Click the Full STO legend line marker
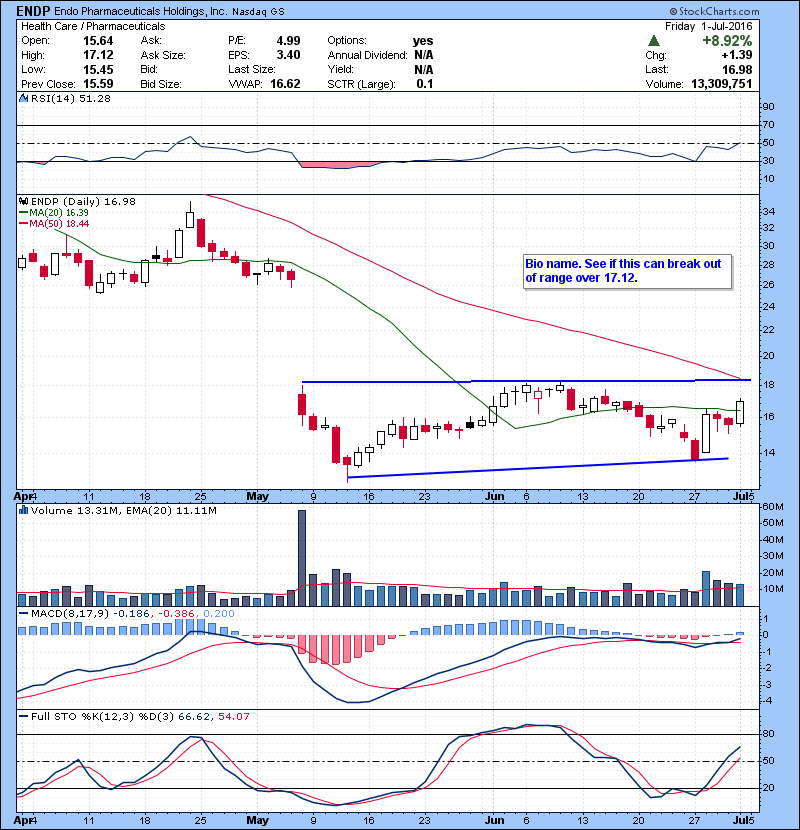The height and width of the screenshot is (830, 800). 23,717
